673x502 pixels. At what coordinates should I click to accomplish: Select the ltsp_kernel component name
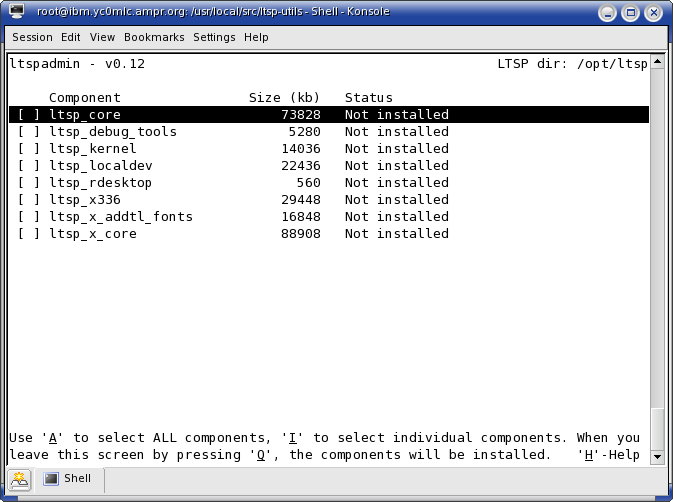tap(93, 149)
